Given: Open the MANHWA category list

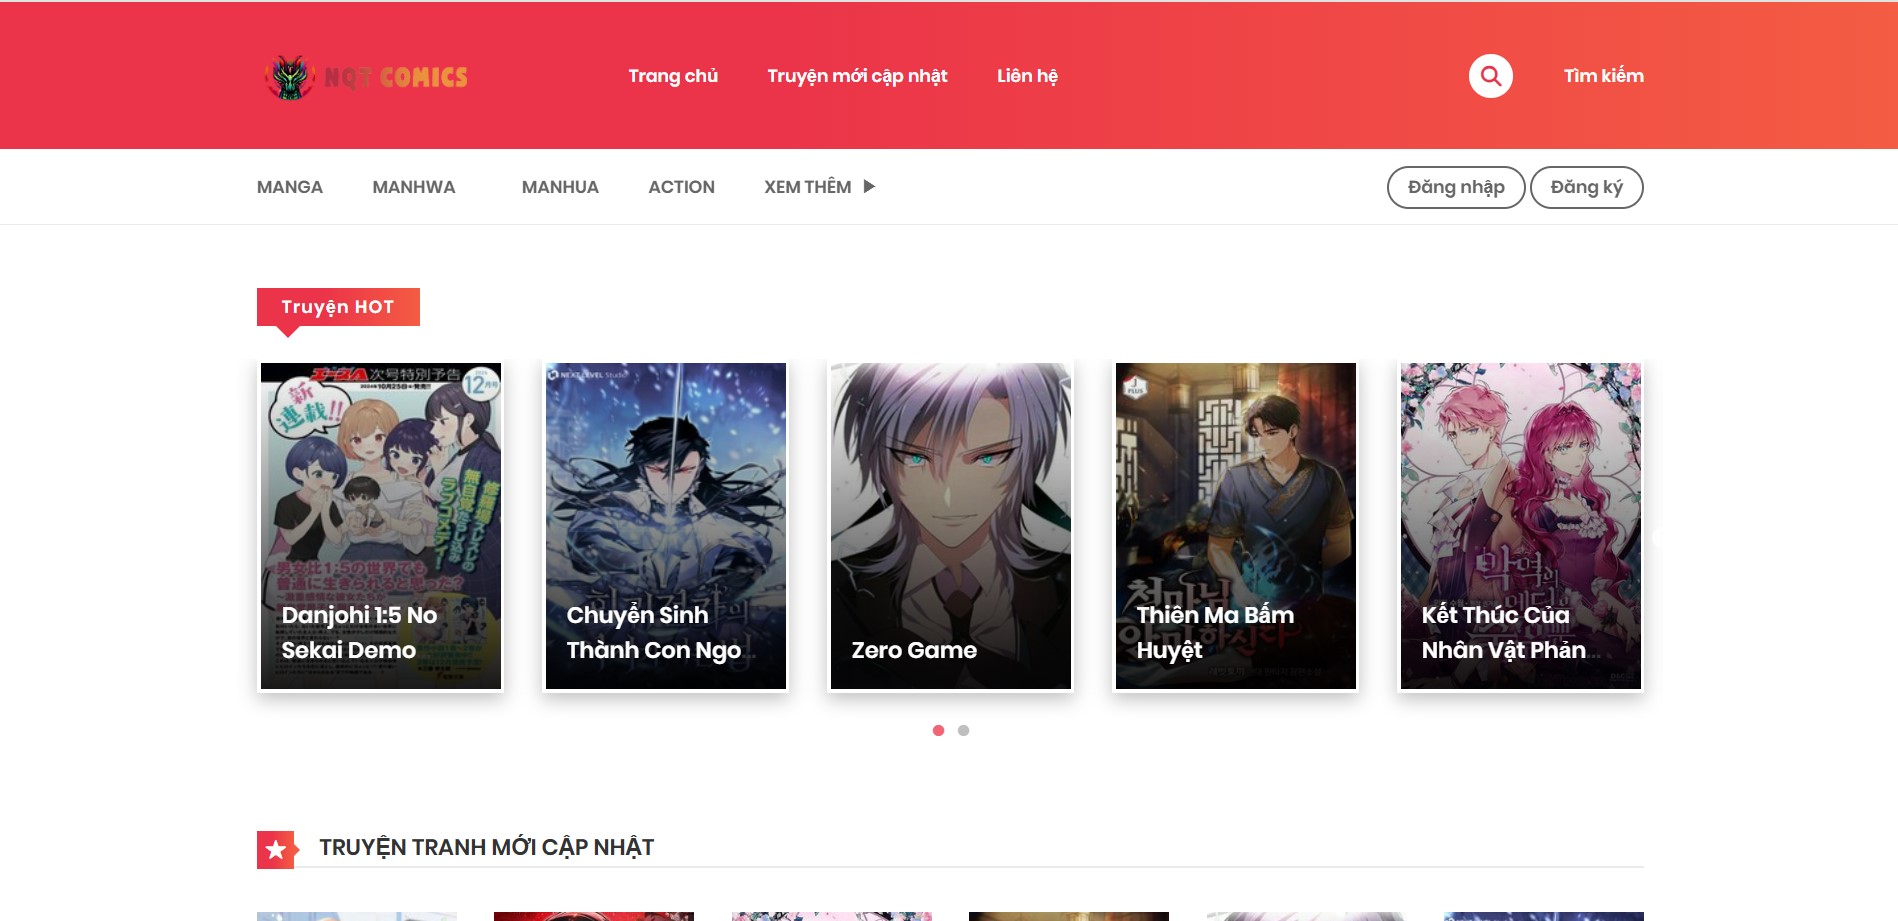Looking at the screenshot, I should pyautogui.click(x=414, y=187).
